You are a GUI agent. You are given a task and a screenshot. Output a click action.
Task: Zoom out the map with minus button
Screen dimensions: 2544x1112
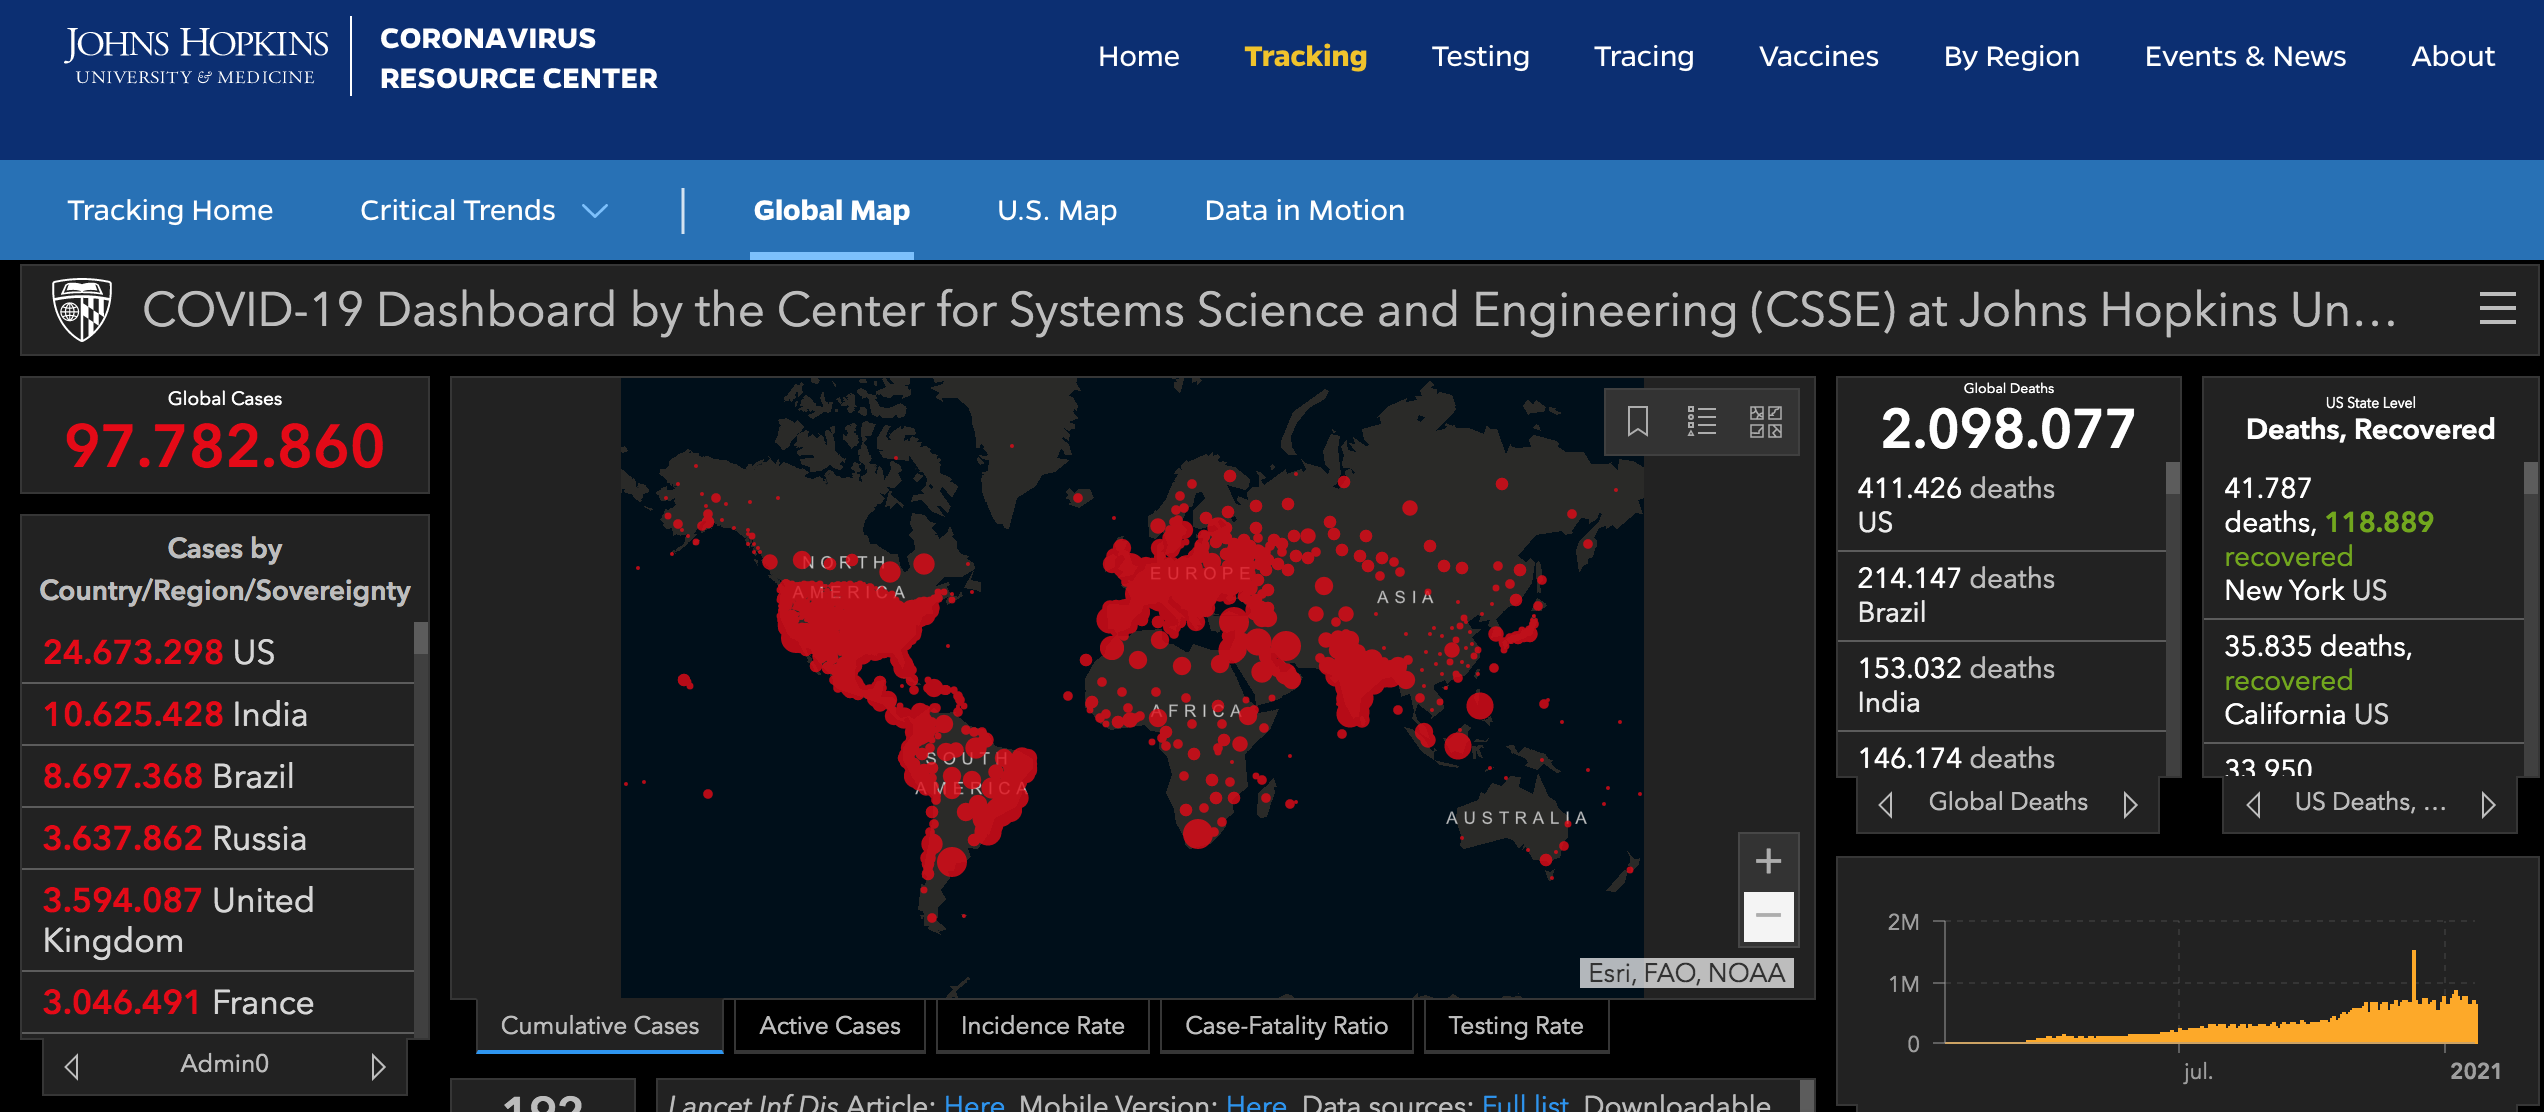pyautogui.click(x=1768, y=916)
